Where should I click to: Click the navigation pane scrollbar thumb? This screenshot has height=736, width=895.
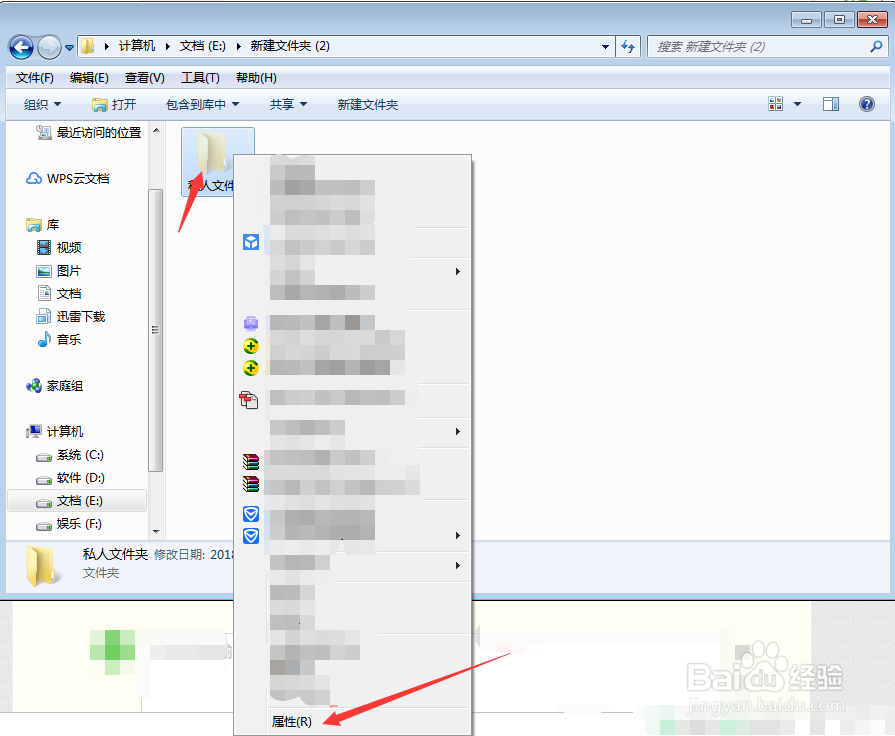pyautogui.click(x=155, y=329)
